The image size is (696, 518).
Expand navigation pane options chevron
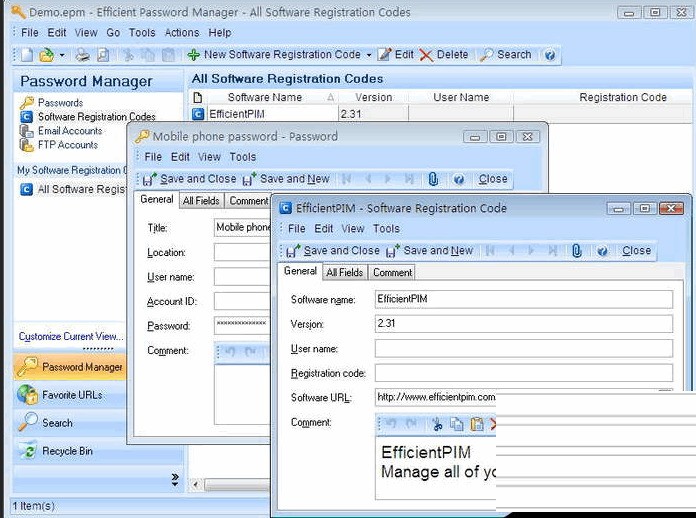[175, 479]
